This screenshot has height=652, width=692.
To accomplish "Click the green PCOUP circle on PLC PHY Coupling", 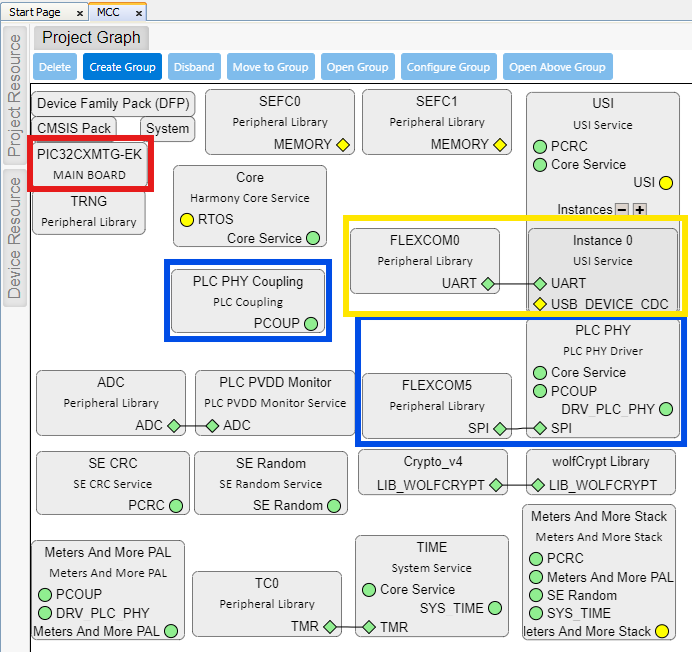I will click(311, 323).
